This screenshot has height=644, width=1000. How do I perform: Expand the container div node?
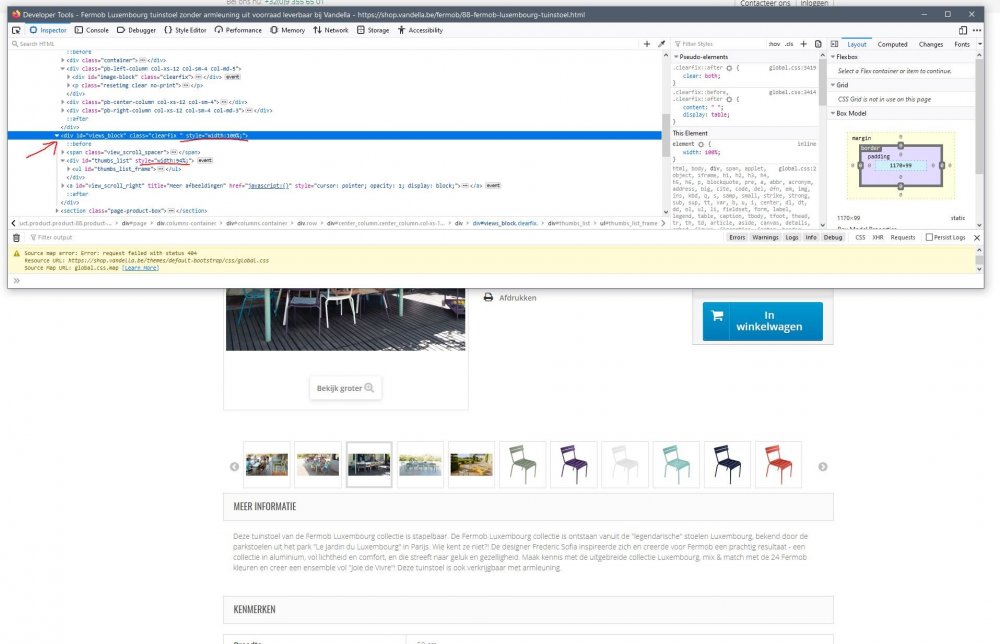click(62, 60)
